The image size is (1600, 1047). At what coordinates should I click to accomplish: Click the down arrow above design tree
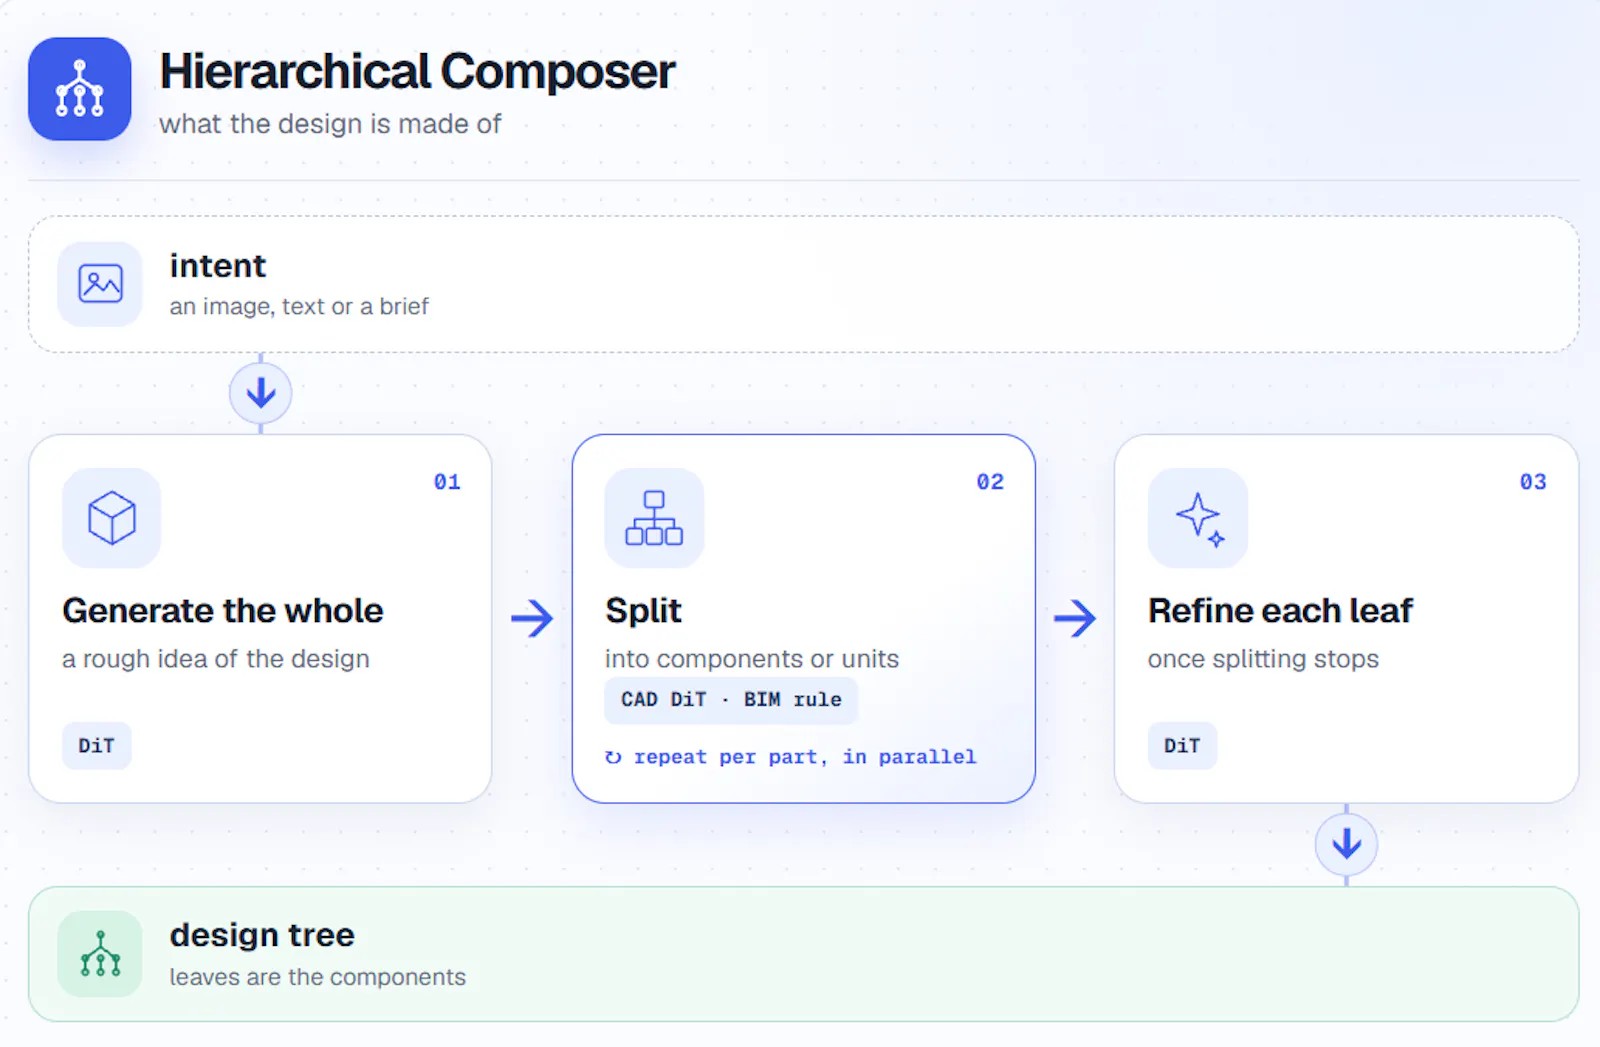(1346, 844)
